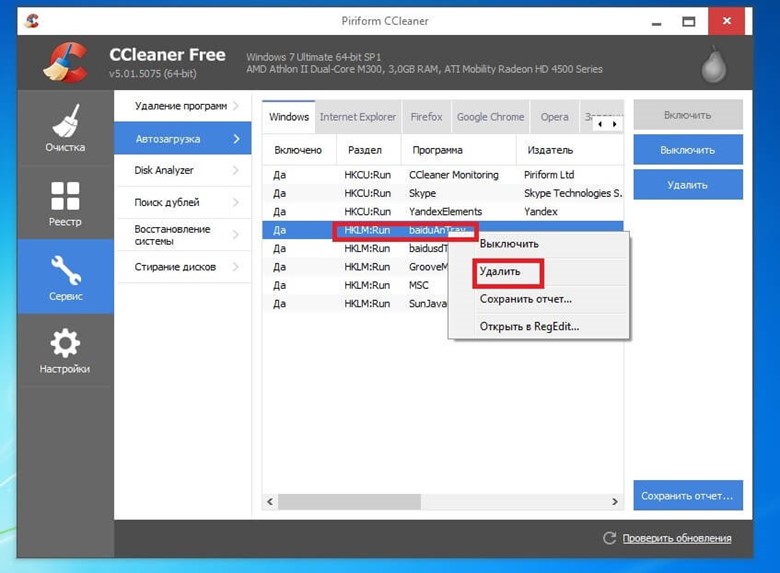Open Удаление программ submenu
Image resolution: width=780 pixels, height=573 pixels.
pos(183,106)
